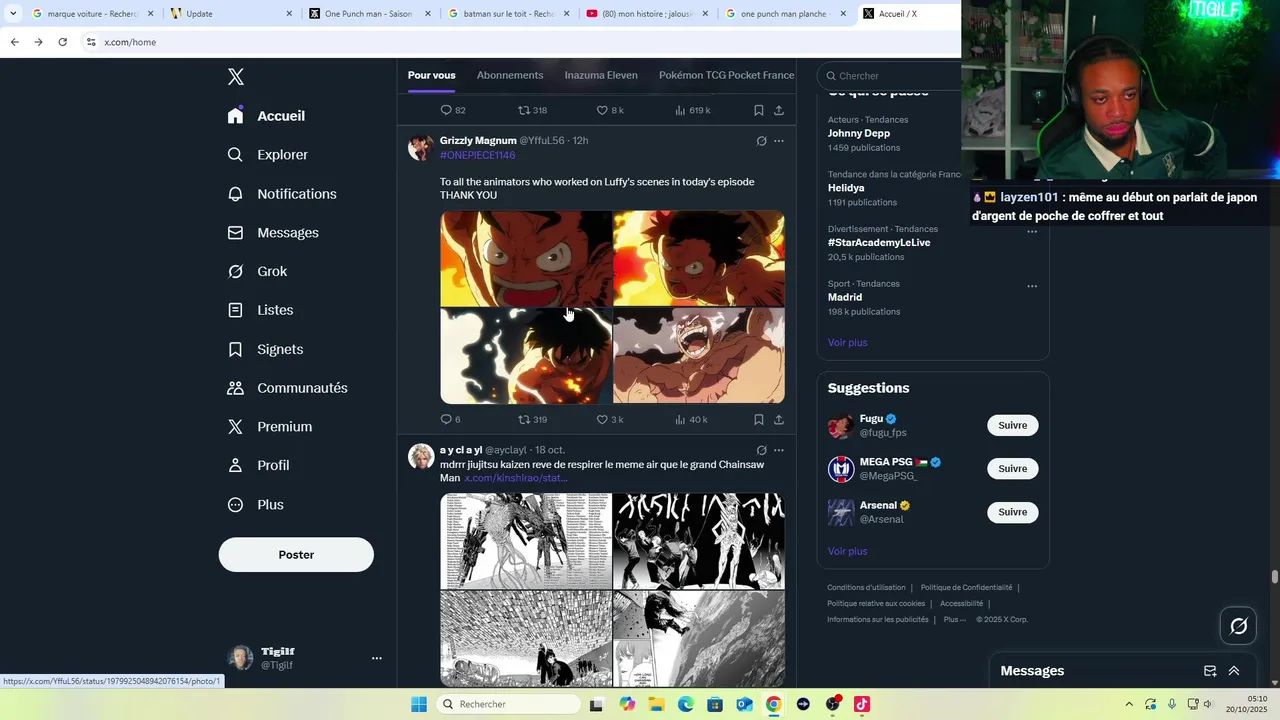Open more options for #StarAcademyLeLive trend
Image resolution: width=1280 pixels, height=720 pixels.
pos(1032,231)
